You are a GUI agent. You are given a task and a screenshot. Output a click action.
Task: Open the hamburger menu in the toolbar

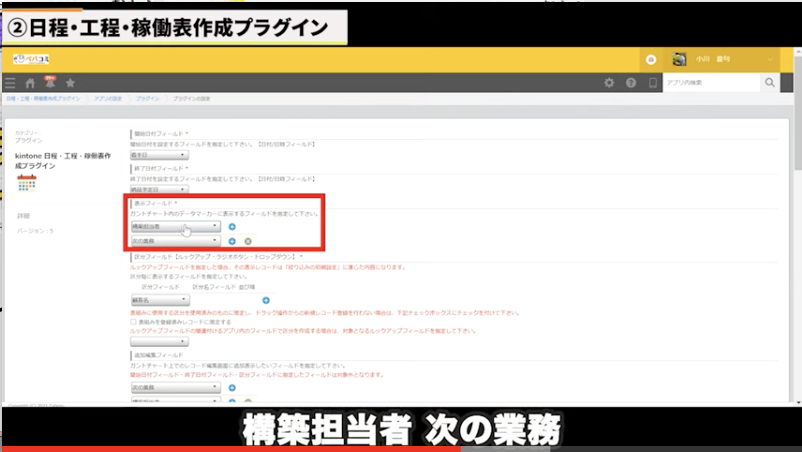[10, 83]
